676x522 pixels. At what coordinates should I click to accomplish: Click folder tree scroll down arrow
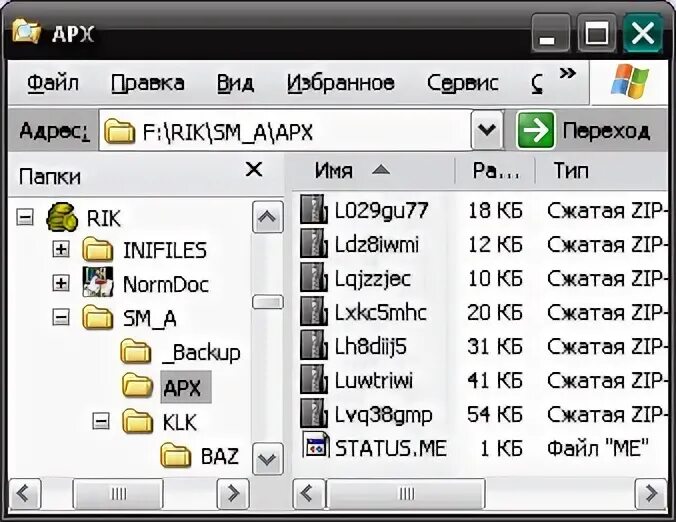[267, 459]
